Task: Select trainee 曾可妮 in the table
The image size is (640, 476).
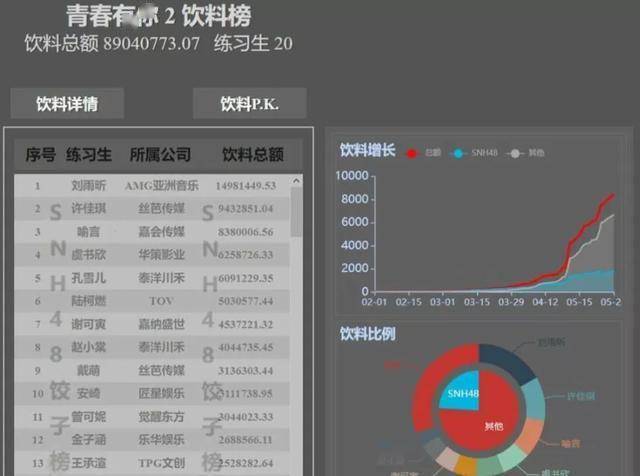Action: (89, 417)
